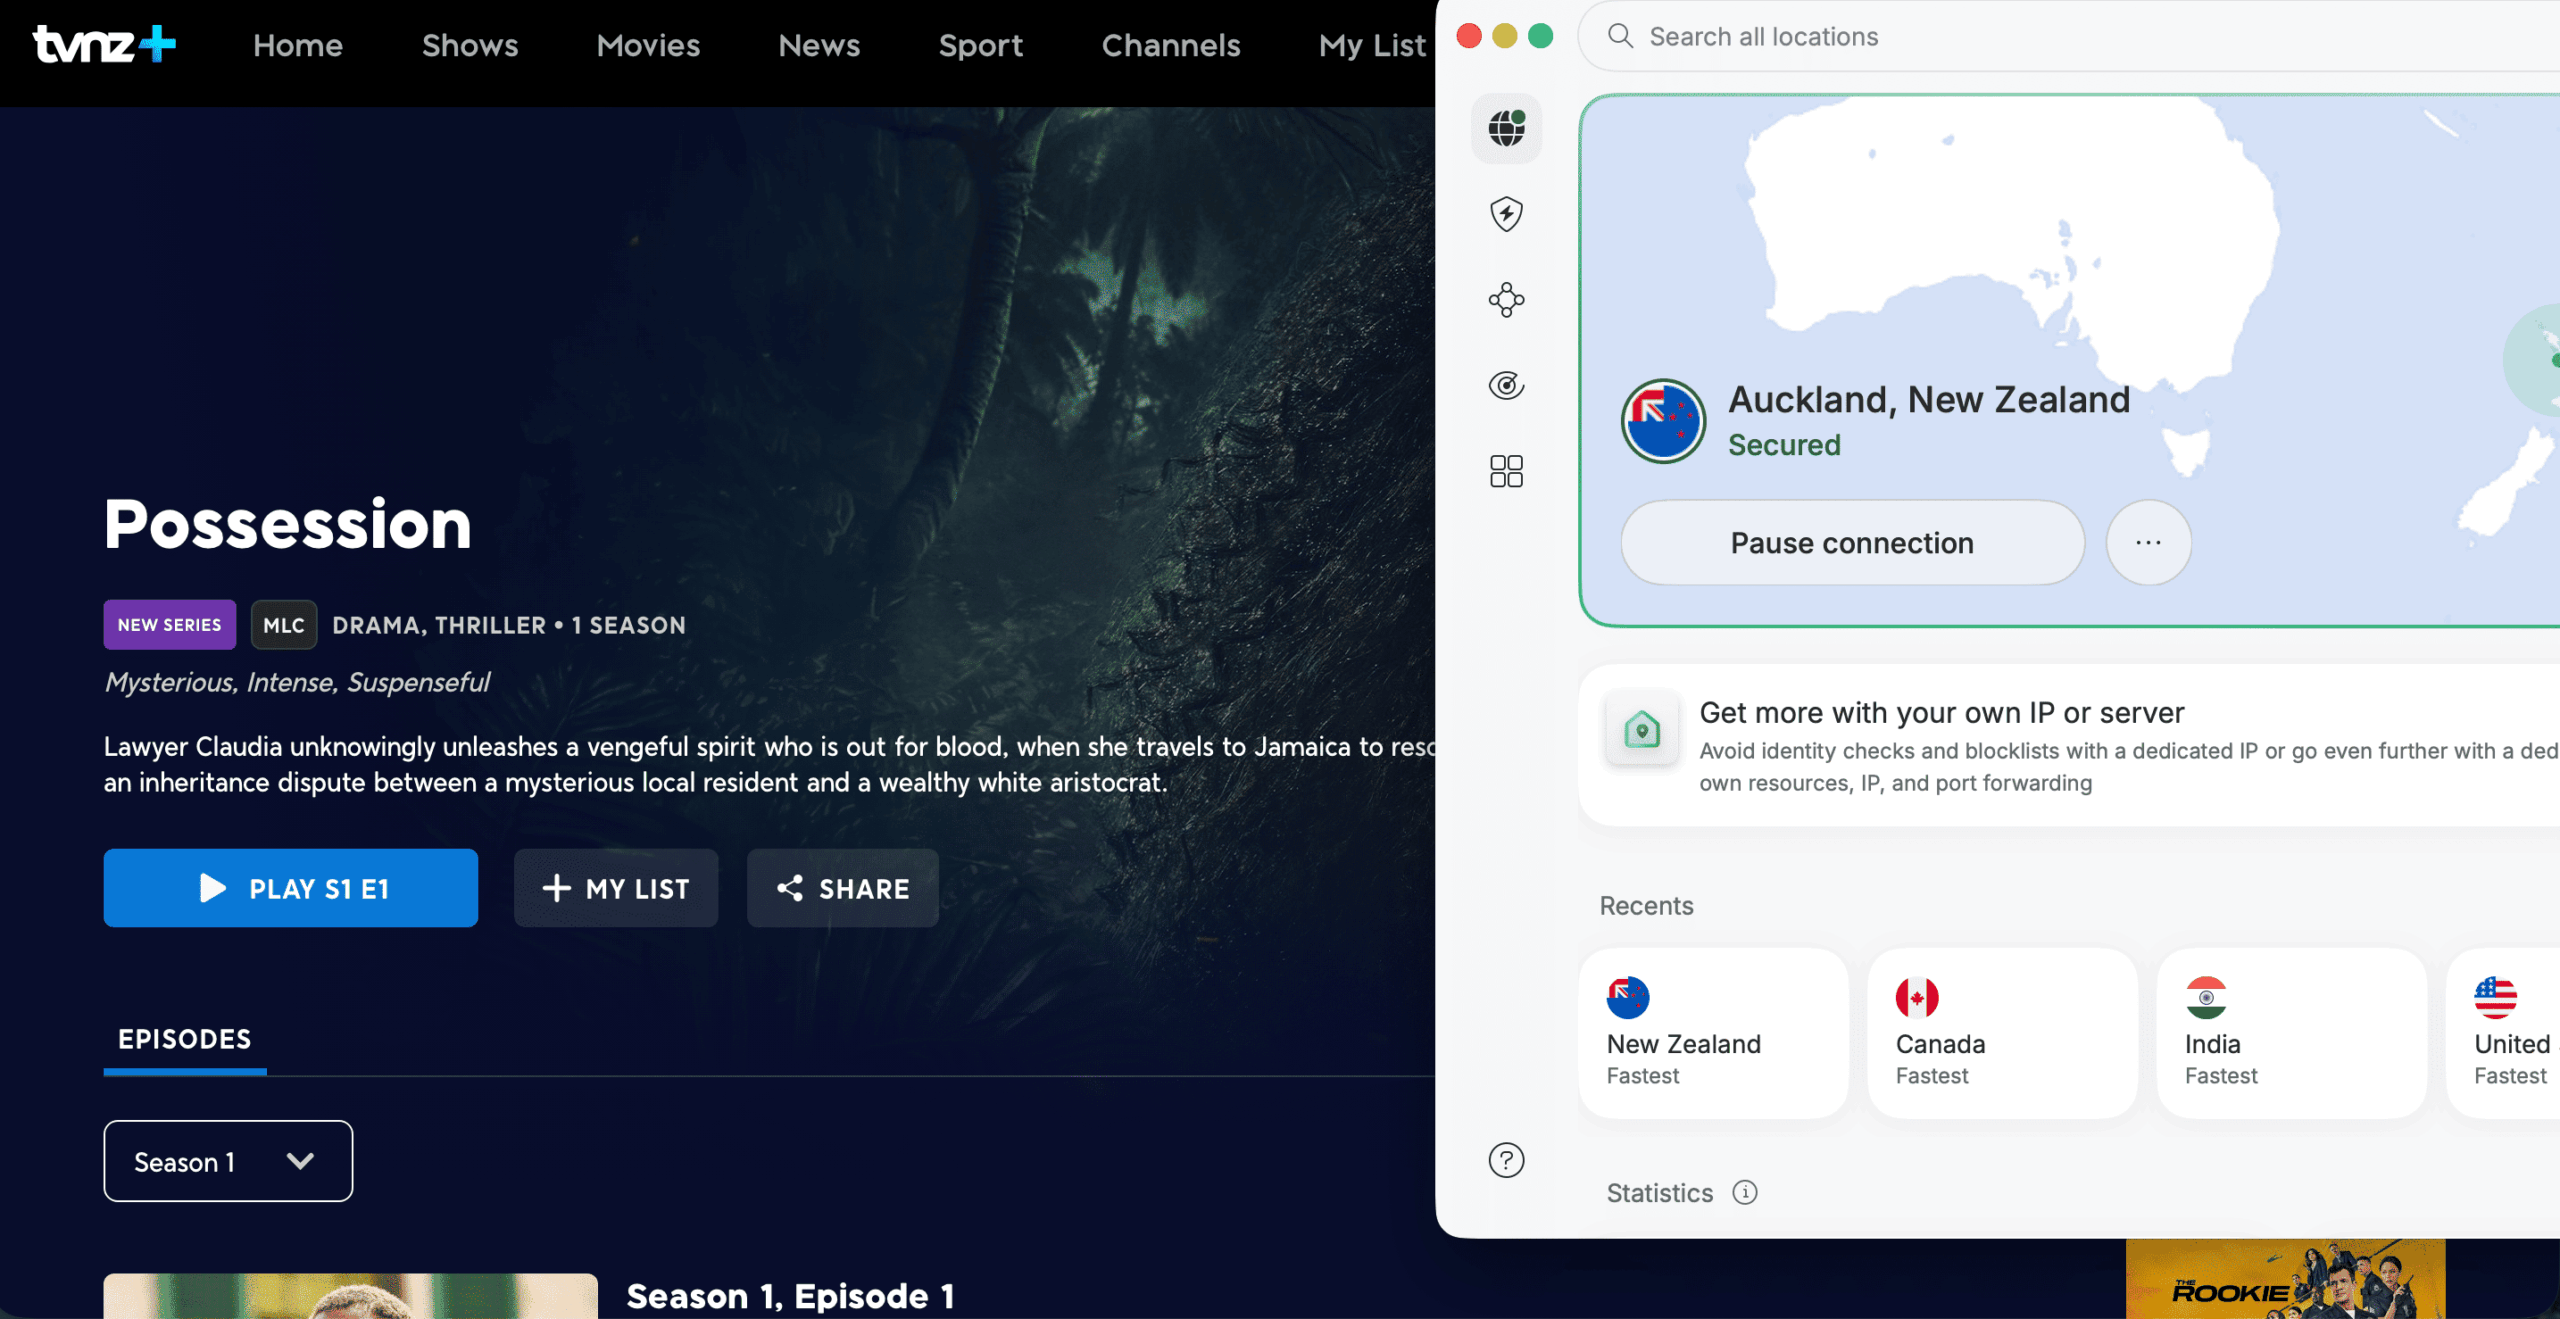Click the Statistics heading
Viewport: 2560px width, 1319px height.
point(1660,1192)
